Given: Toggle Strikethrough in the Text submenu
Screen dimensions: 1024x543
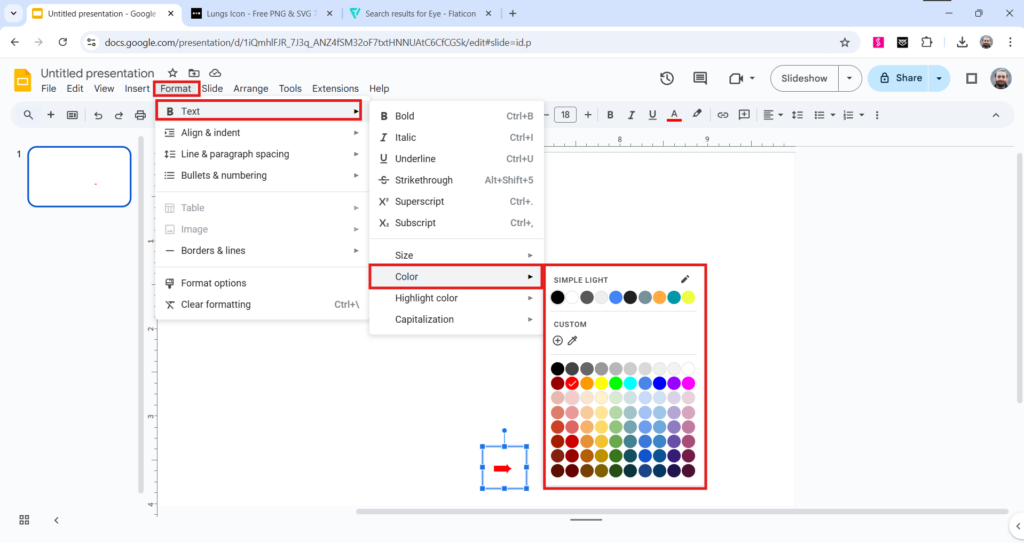Looking at the screenshot, I should [424, 180].
